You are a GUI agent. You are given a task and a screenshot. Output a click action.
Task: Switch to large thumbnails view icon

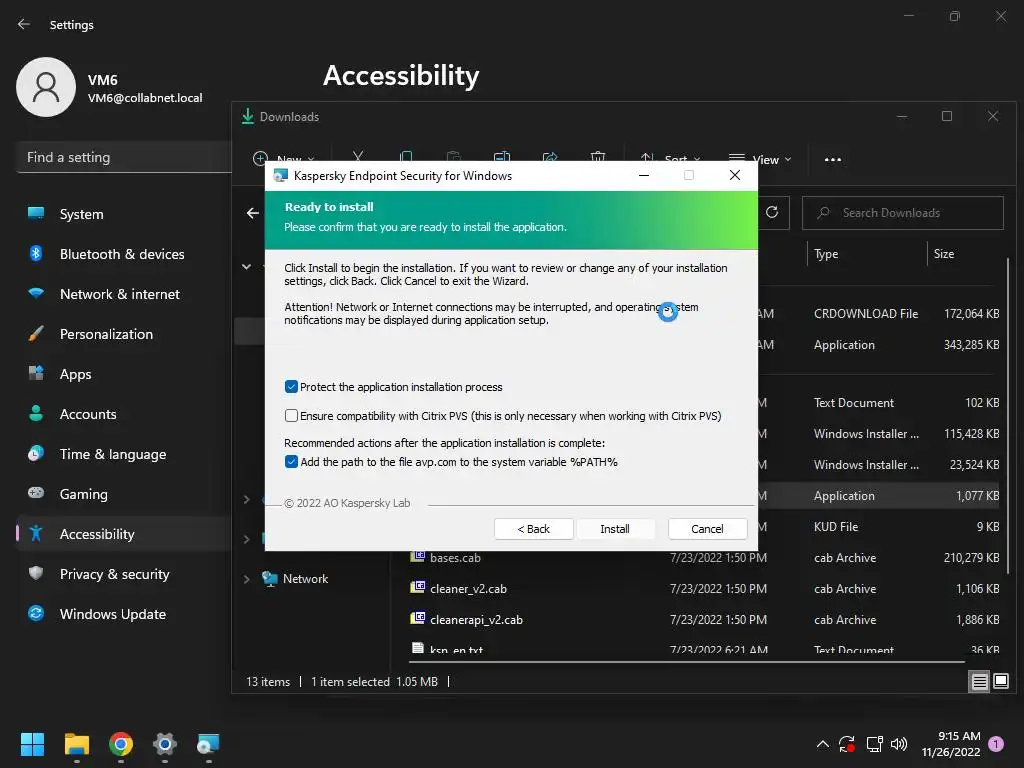point(1000,682)
